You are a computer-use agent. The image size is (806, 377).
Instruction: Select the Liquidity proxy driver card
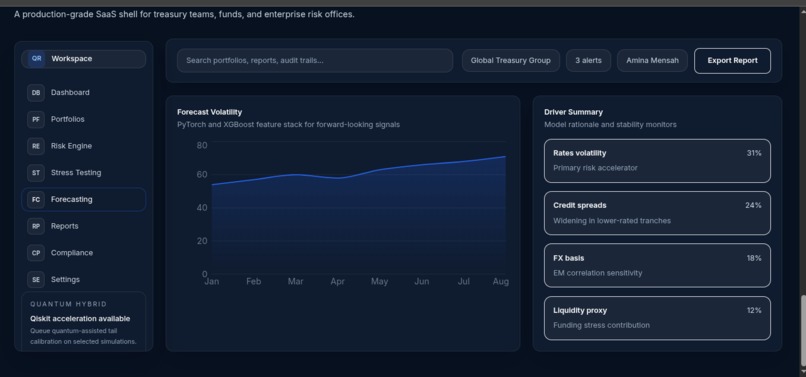coord(657,318)
